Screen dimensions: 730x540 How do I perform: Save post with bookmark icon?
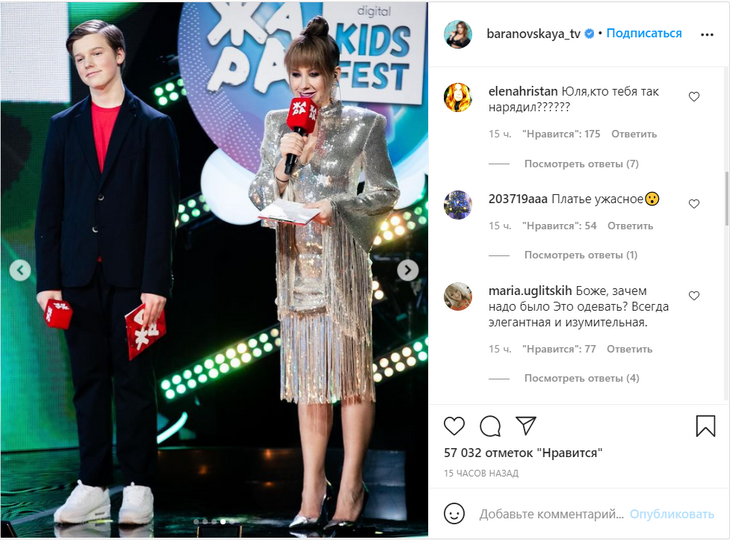(705, 426)
